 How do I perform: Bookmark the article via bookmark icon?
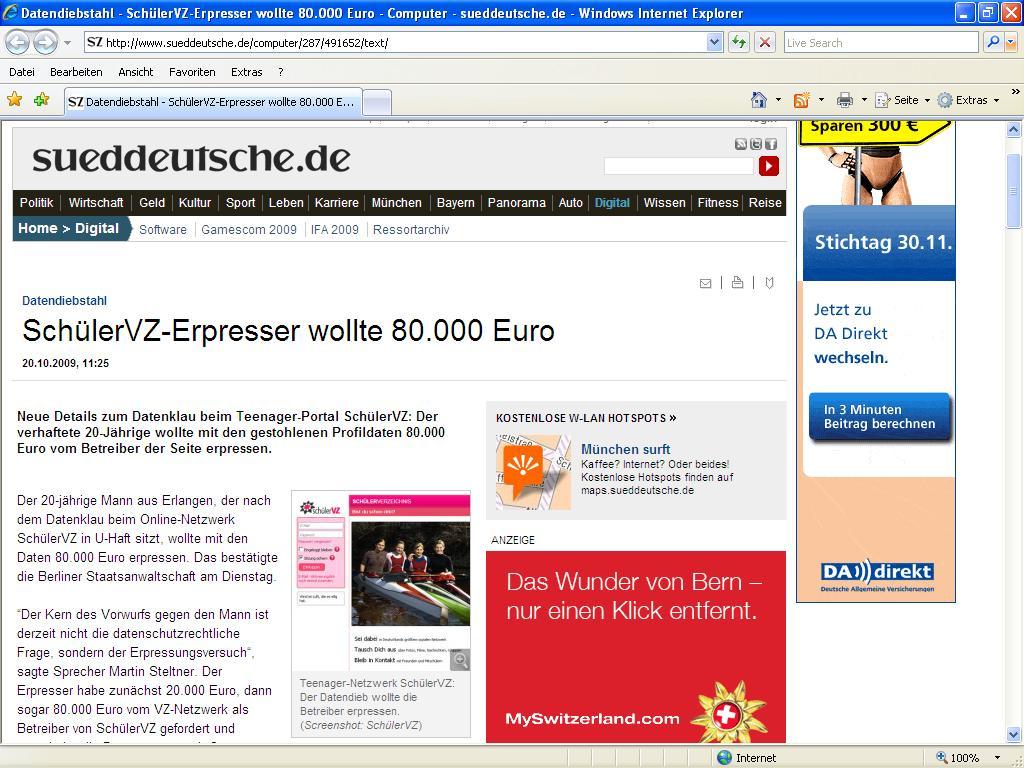click(769, 283)
